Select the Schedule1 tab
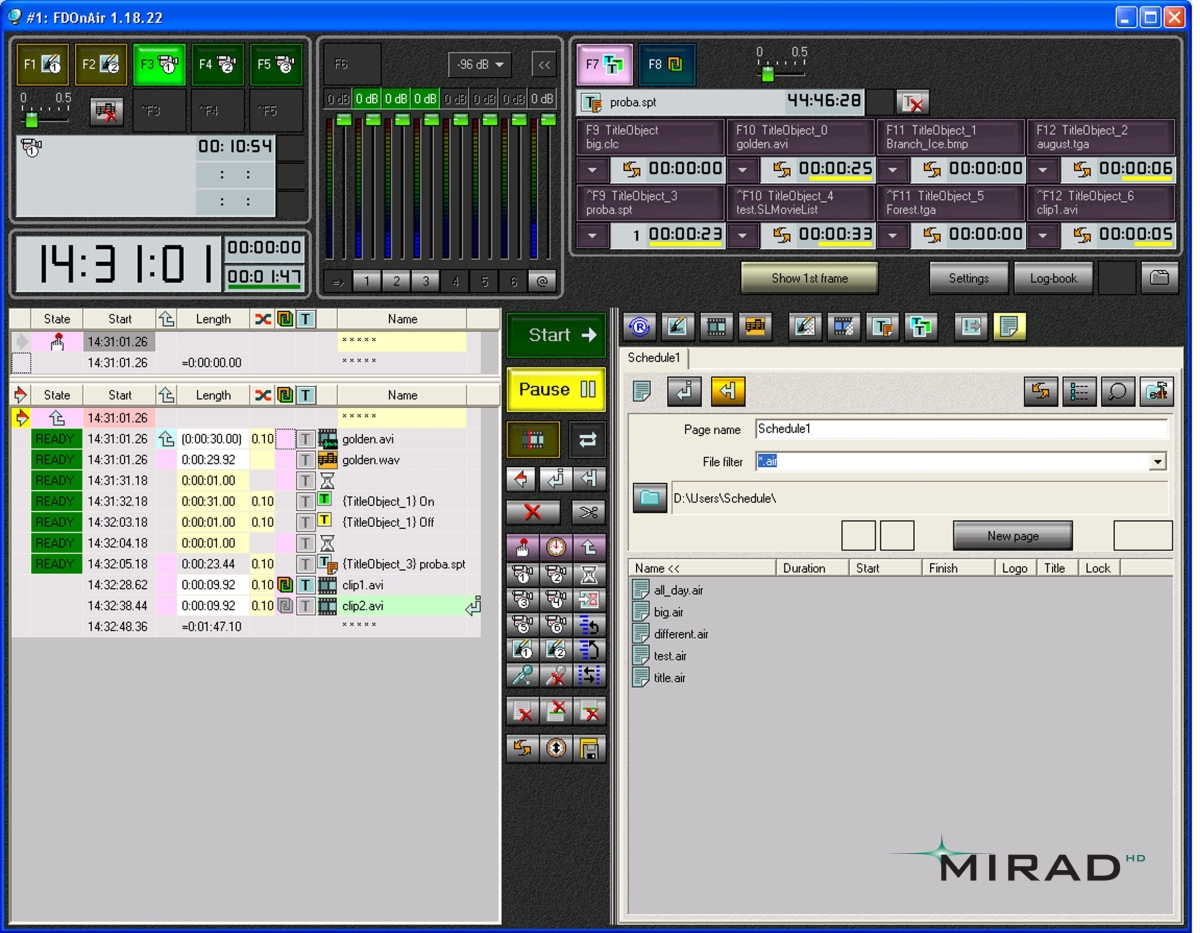The width and height of the screenshot is (1200, 933). 654,358
